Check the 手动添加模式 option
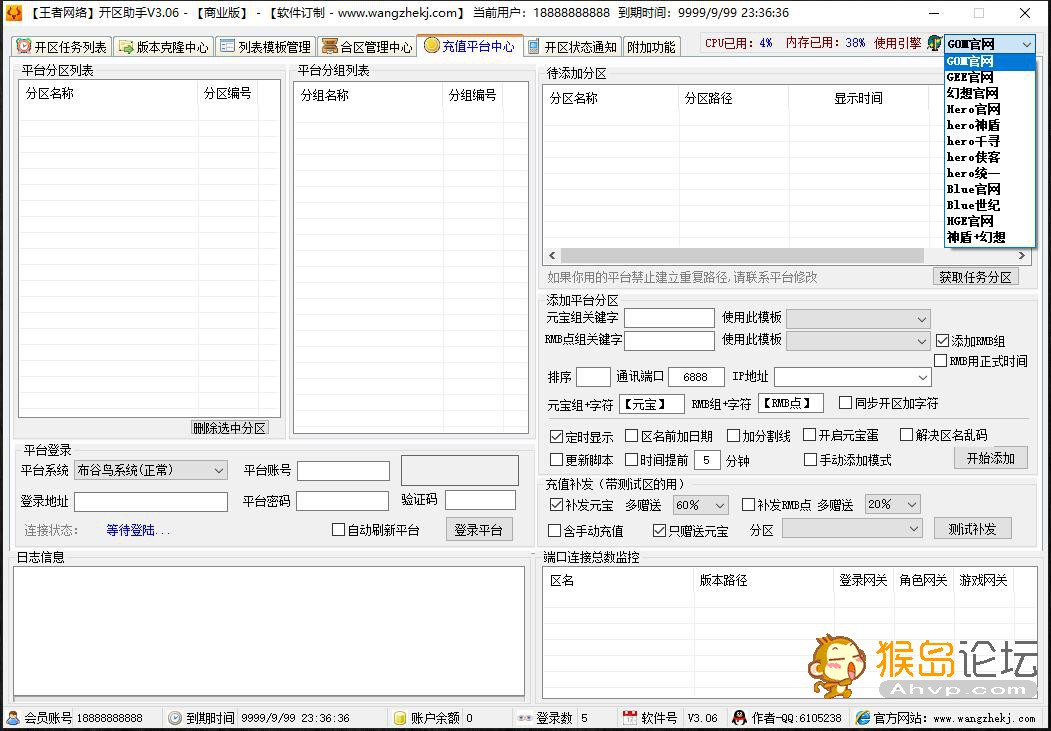1051x731 pixels. 810,460
